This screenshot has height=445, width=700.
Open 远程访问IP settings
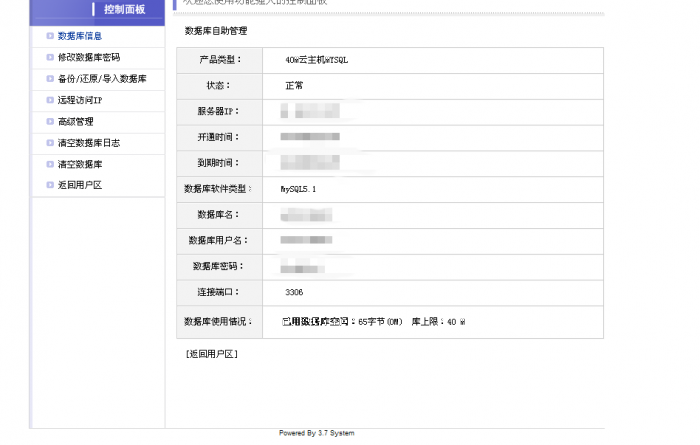tap(80, 100)
